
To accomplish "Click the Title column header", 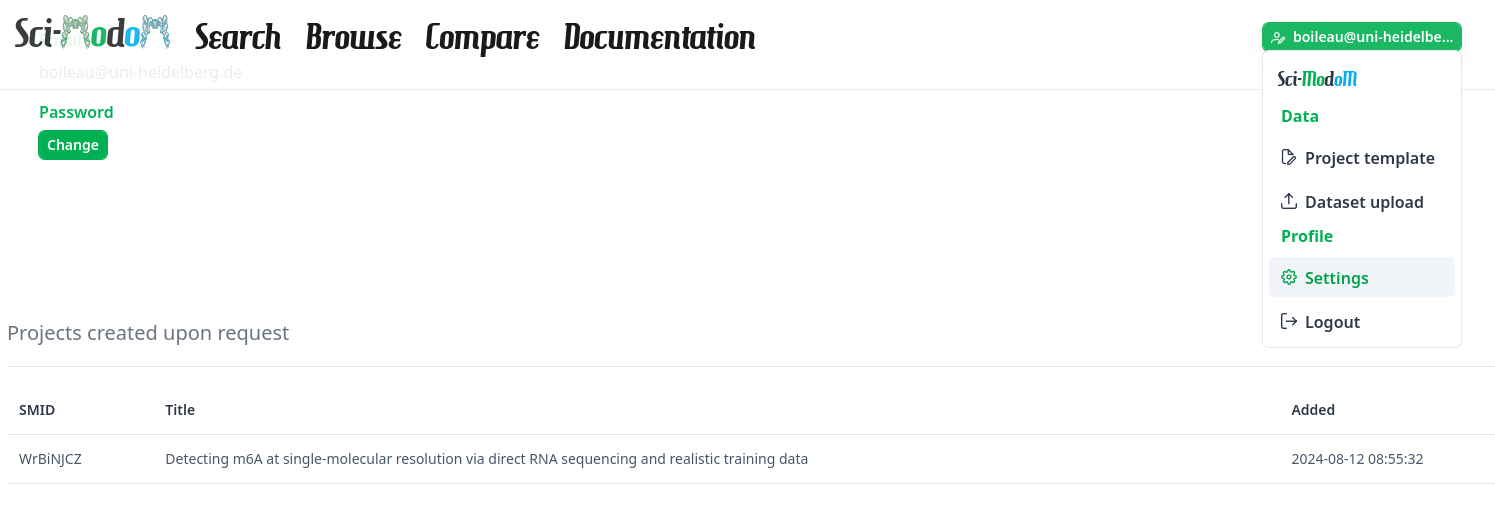I will point(180,410).
